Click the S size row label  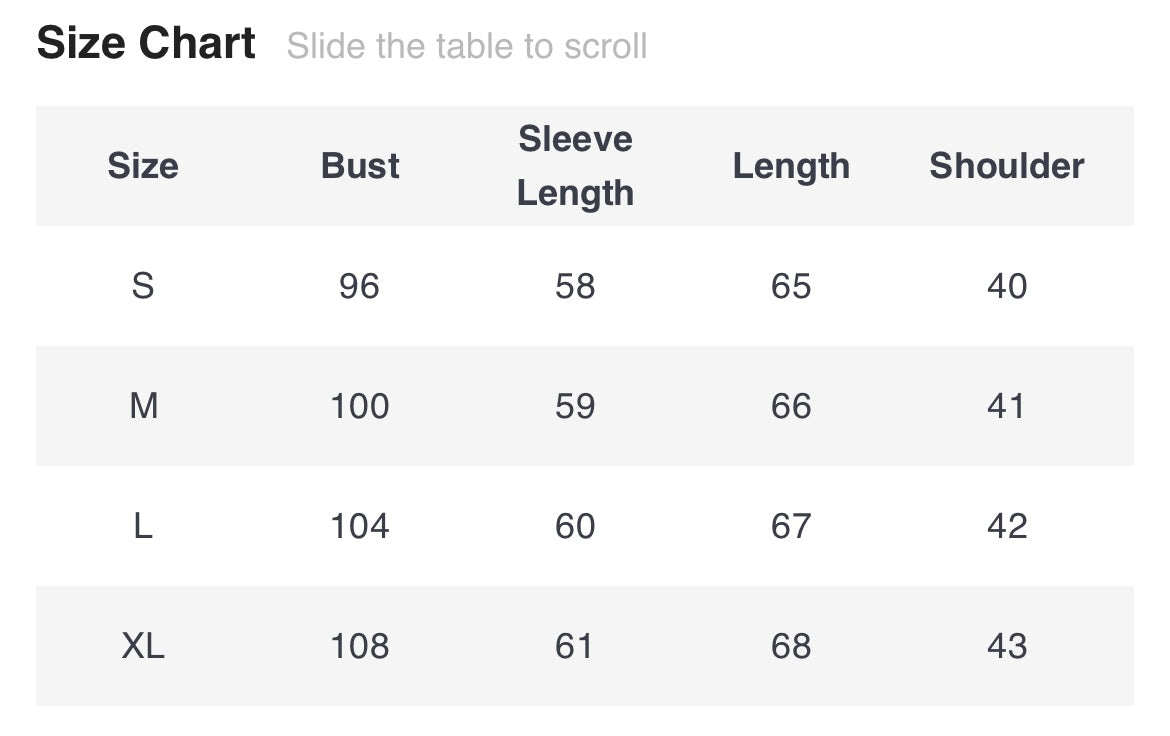pyautogui.click(x=143, y=287)
